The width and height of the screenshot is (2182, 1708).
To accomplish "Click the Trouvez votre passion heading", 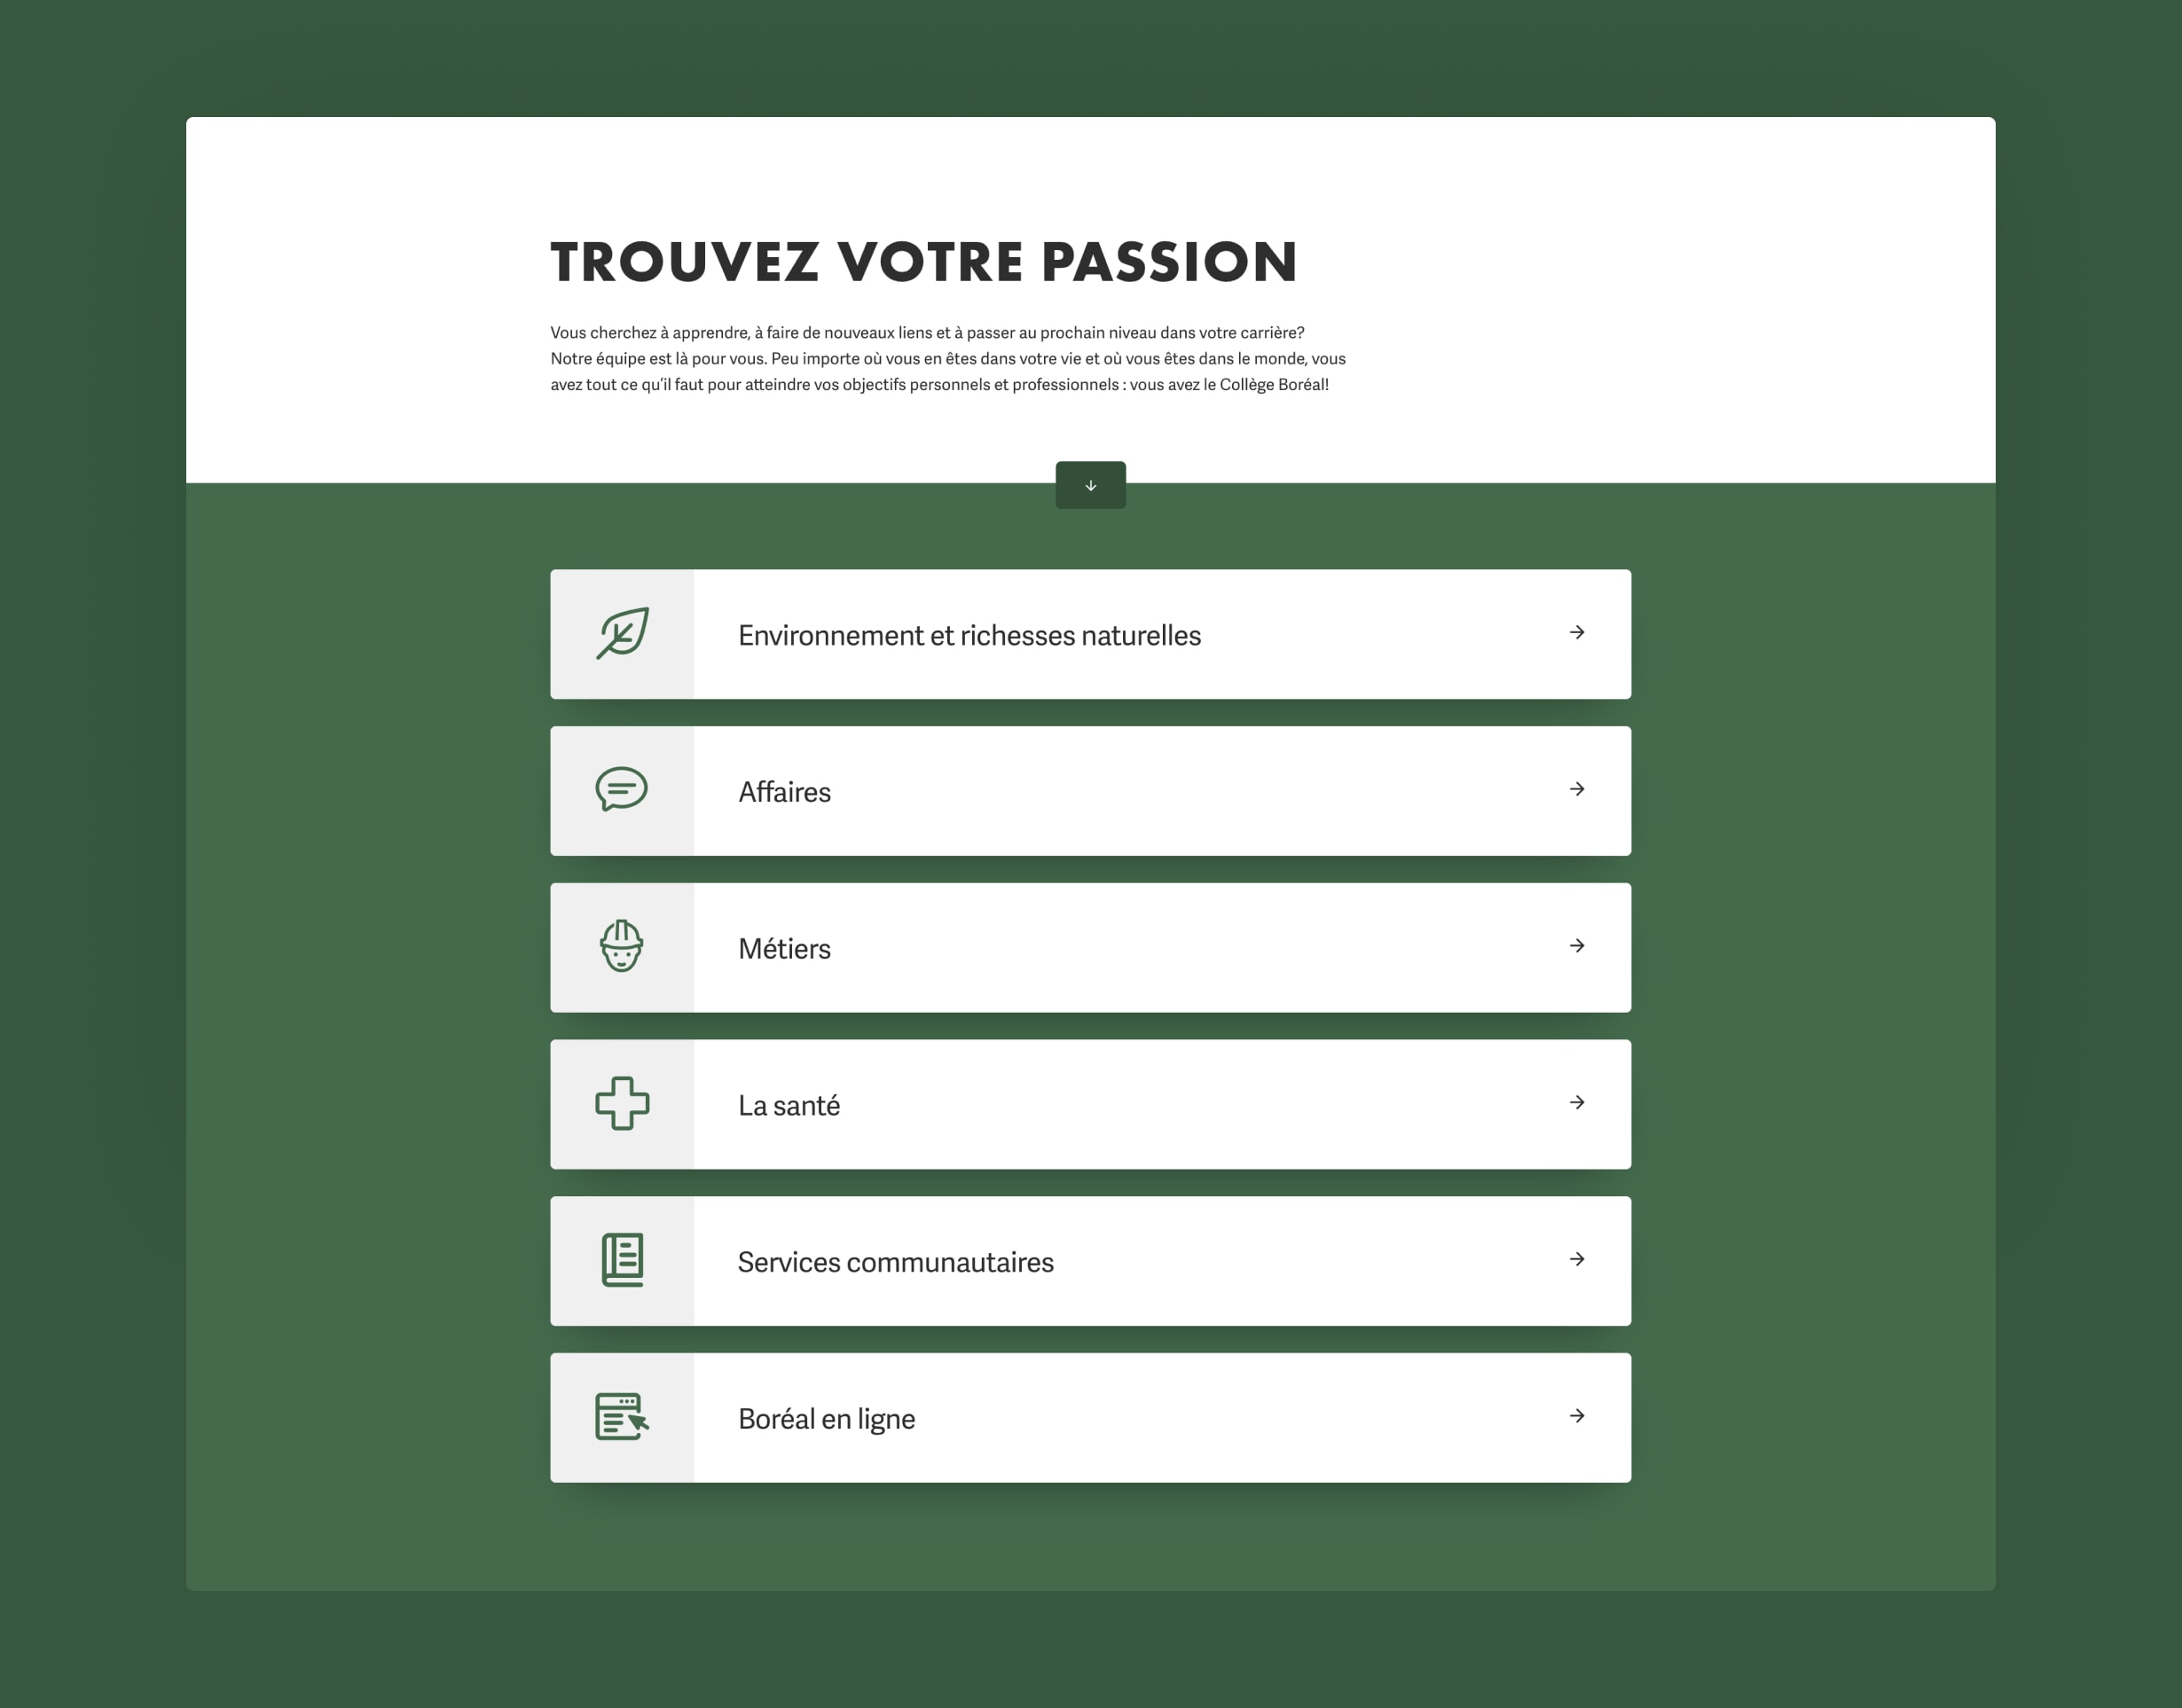I will (924, 262).
